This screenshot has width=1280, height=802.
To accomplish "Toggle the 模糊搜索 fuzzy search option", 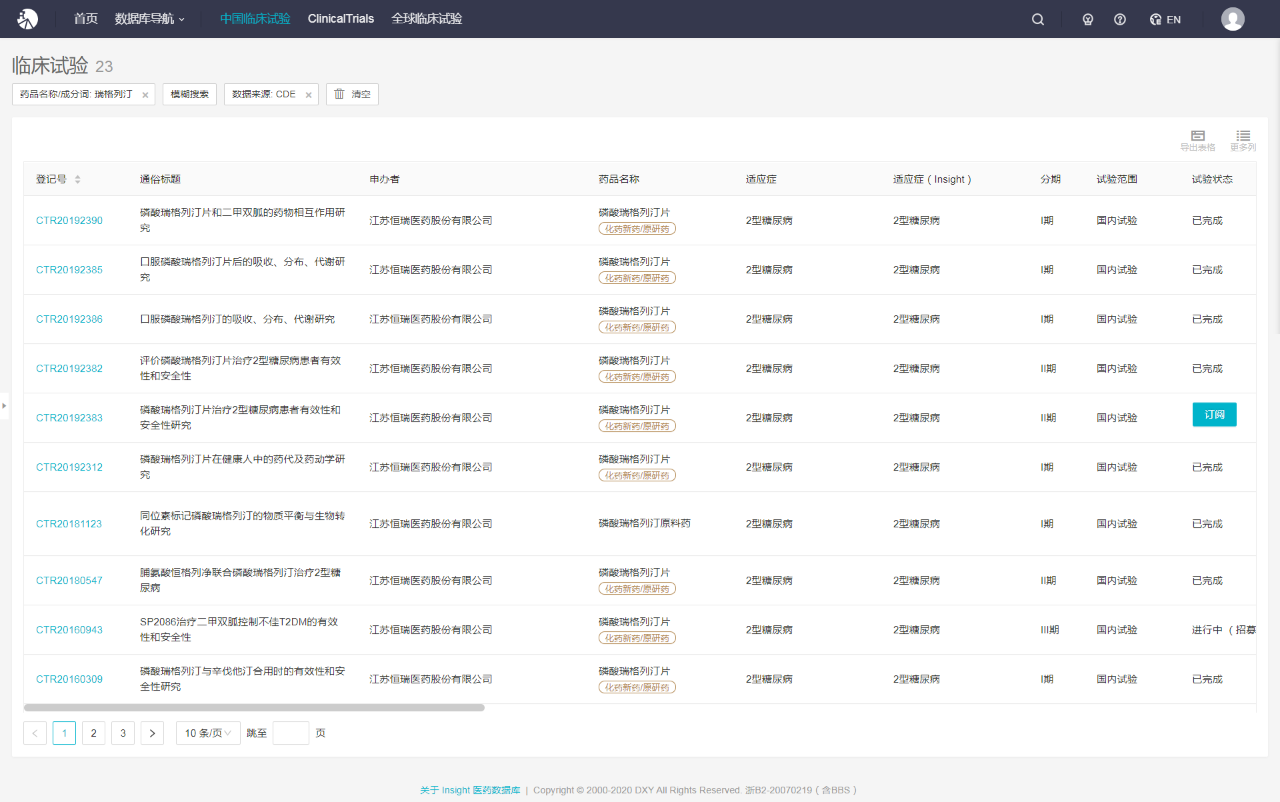I will [x=189, y=94].
